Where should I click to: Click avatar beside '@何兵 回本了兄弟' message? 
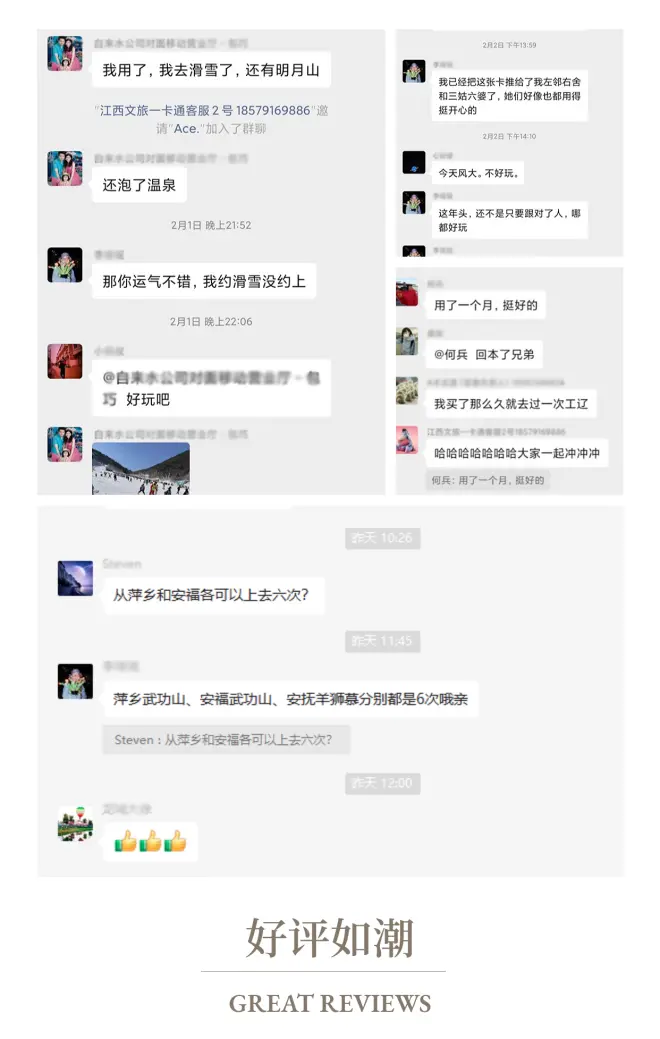tap(407, 341)
